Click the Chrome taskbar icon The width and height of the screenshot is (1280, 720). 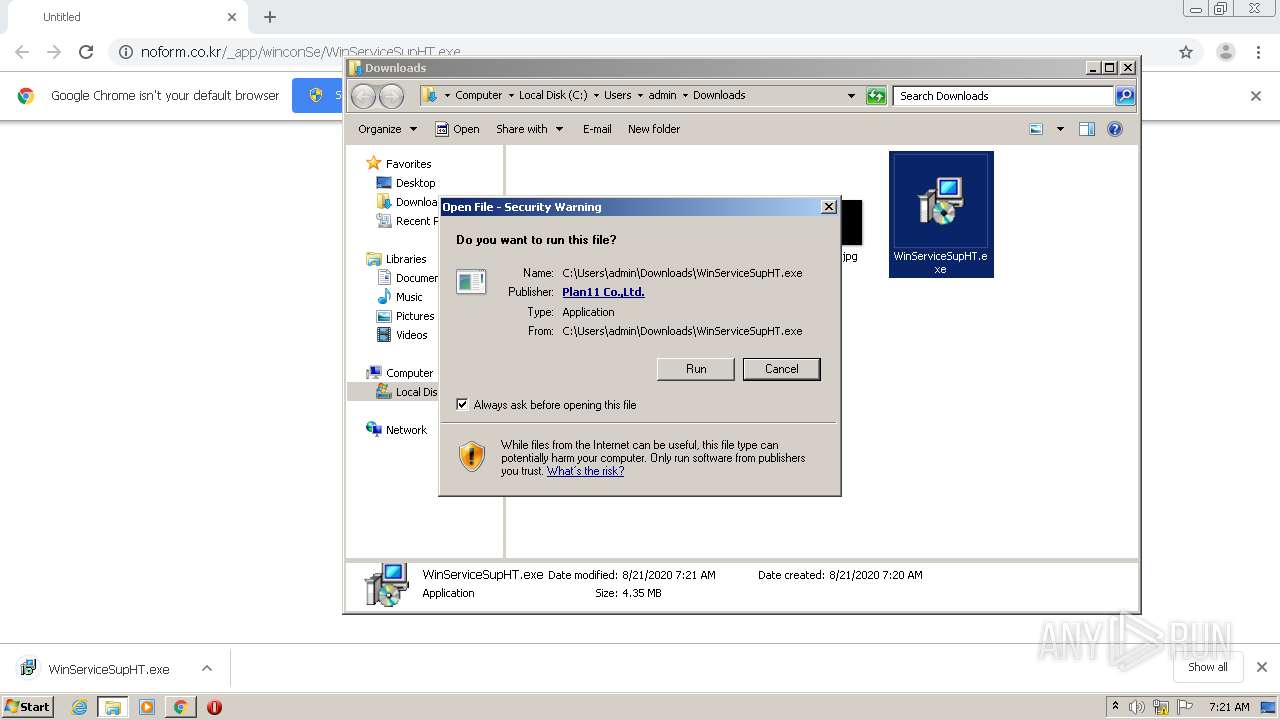(180, 707)
